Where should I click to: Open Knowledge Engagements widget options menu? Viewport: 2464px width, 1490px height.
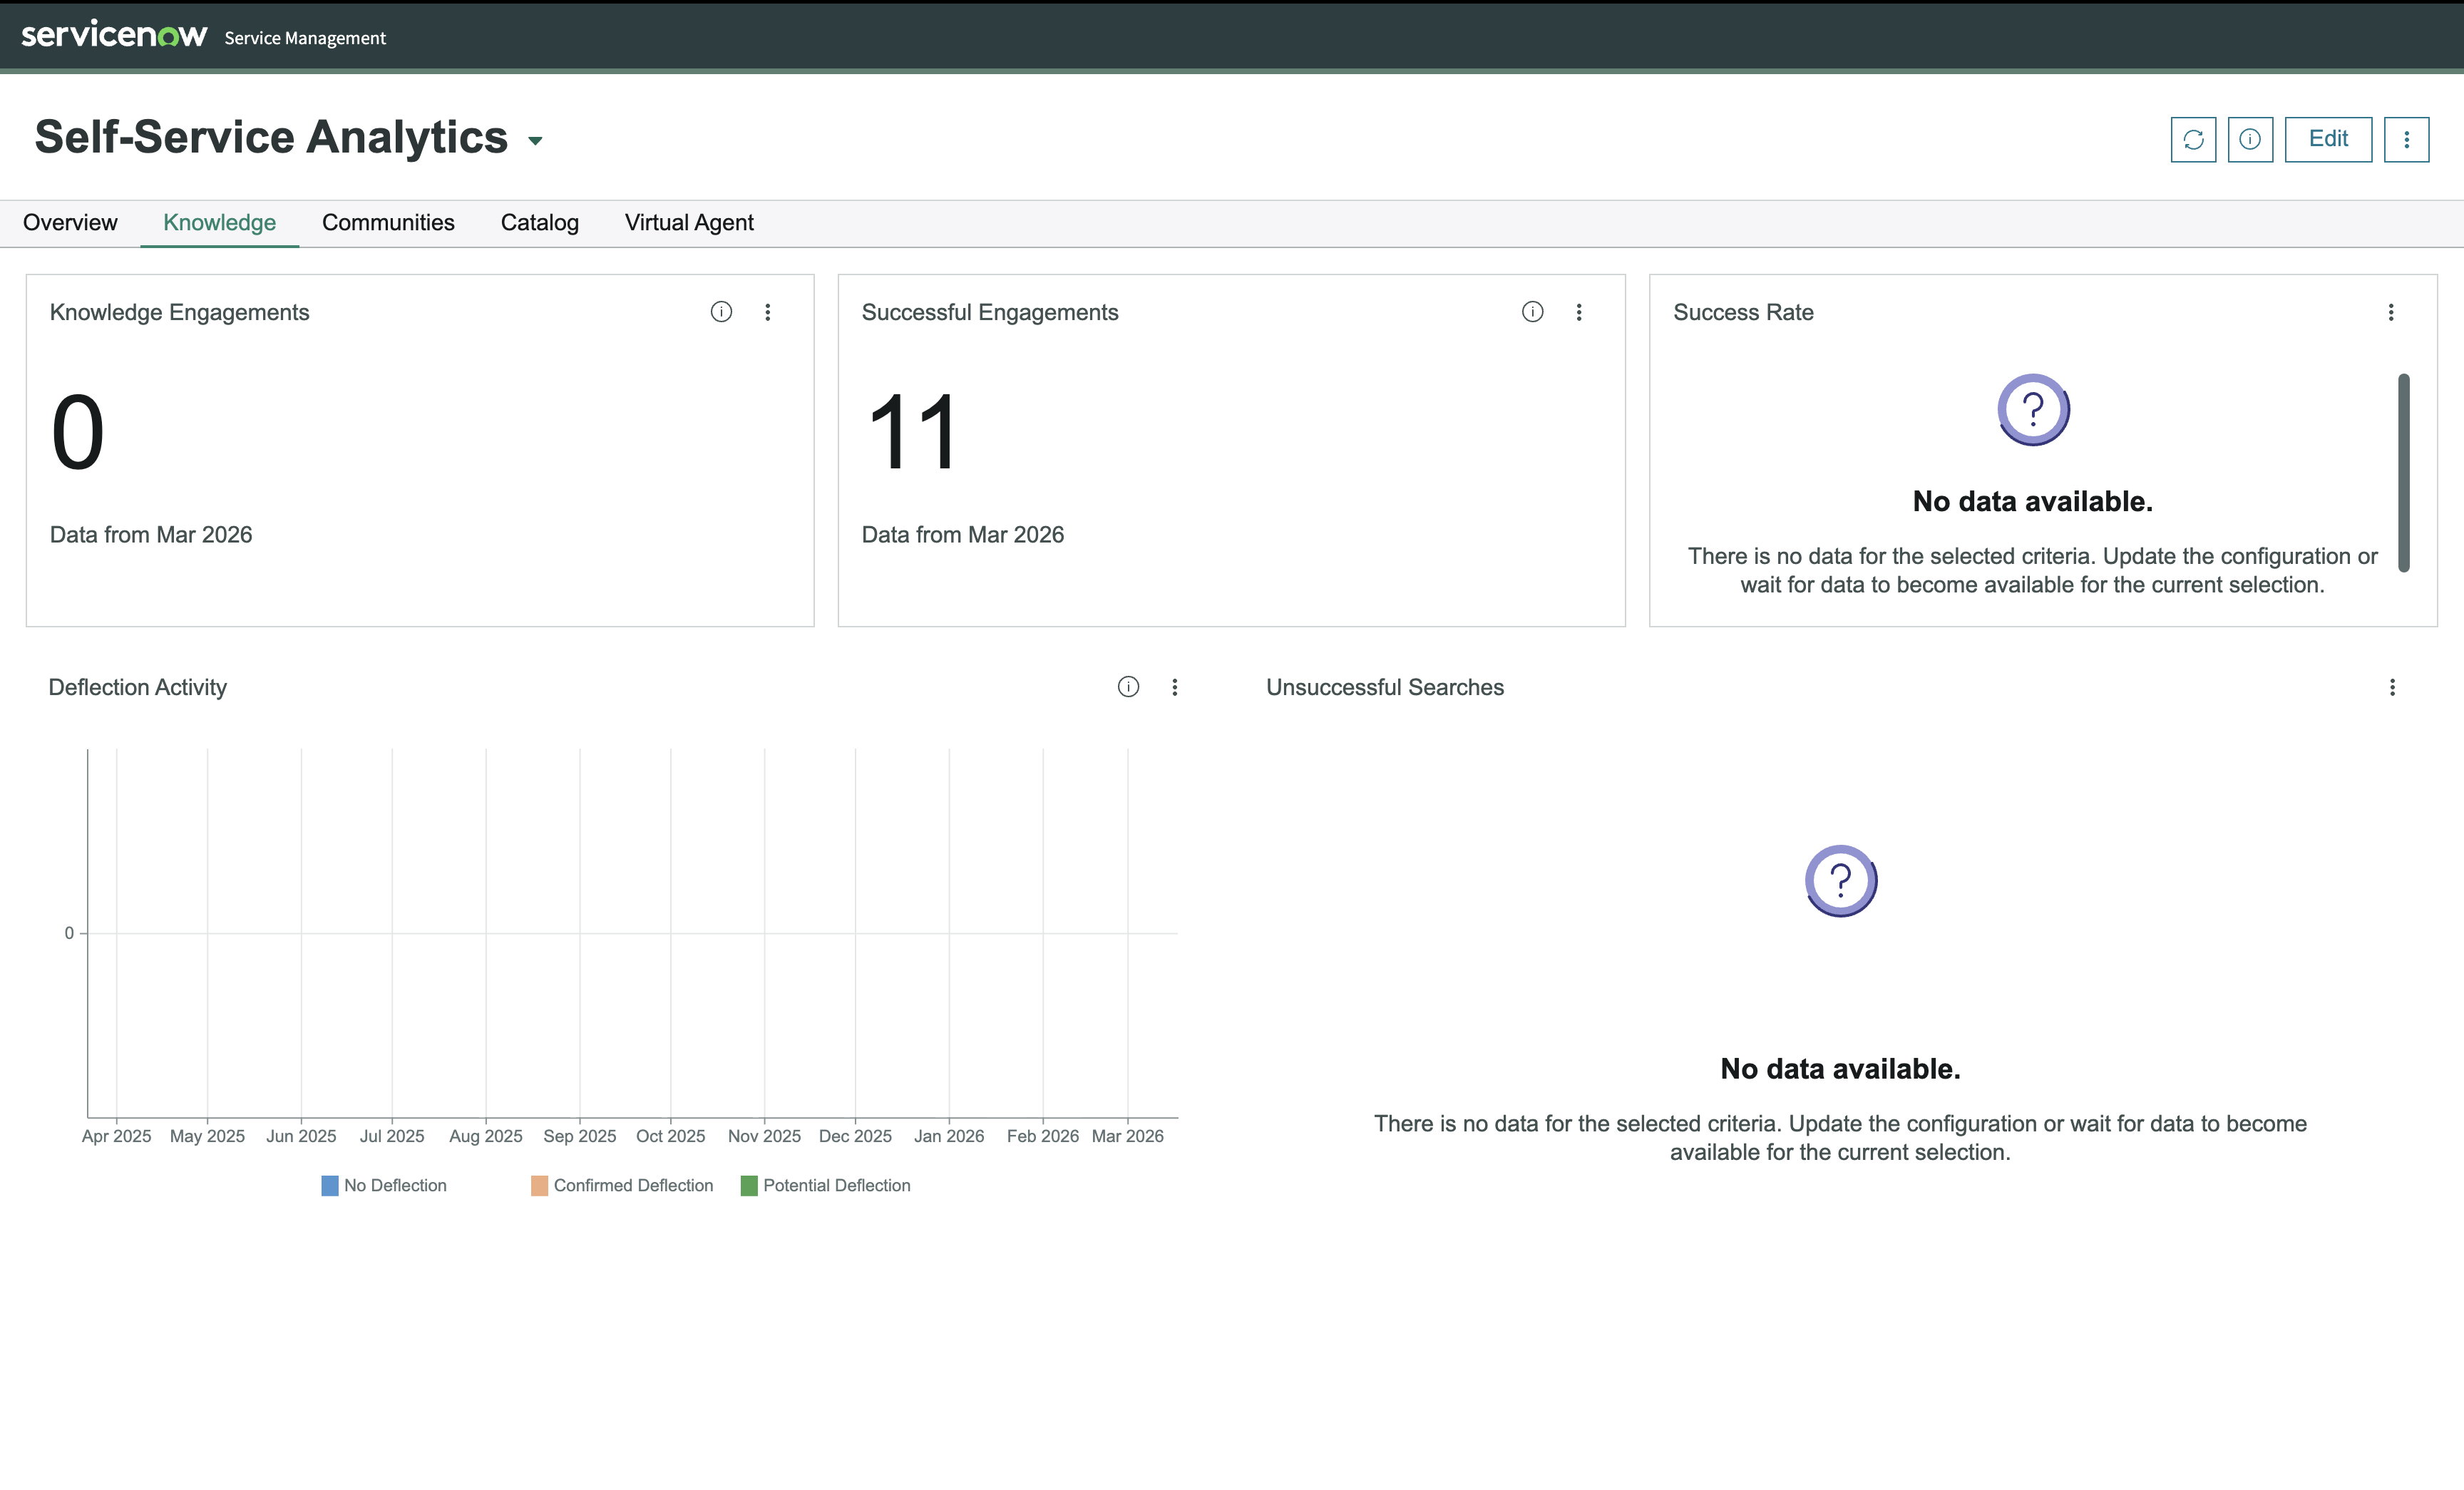point(768,312)
